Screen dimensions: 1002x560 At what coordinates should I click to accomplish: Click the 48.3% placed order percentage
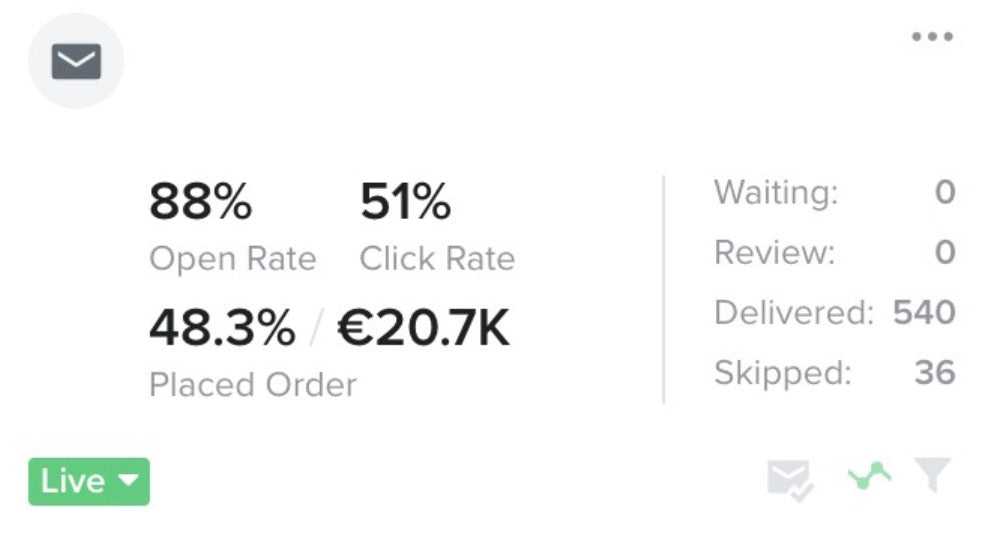tap(222, 328)
